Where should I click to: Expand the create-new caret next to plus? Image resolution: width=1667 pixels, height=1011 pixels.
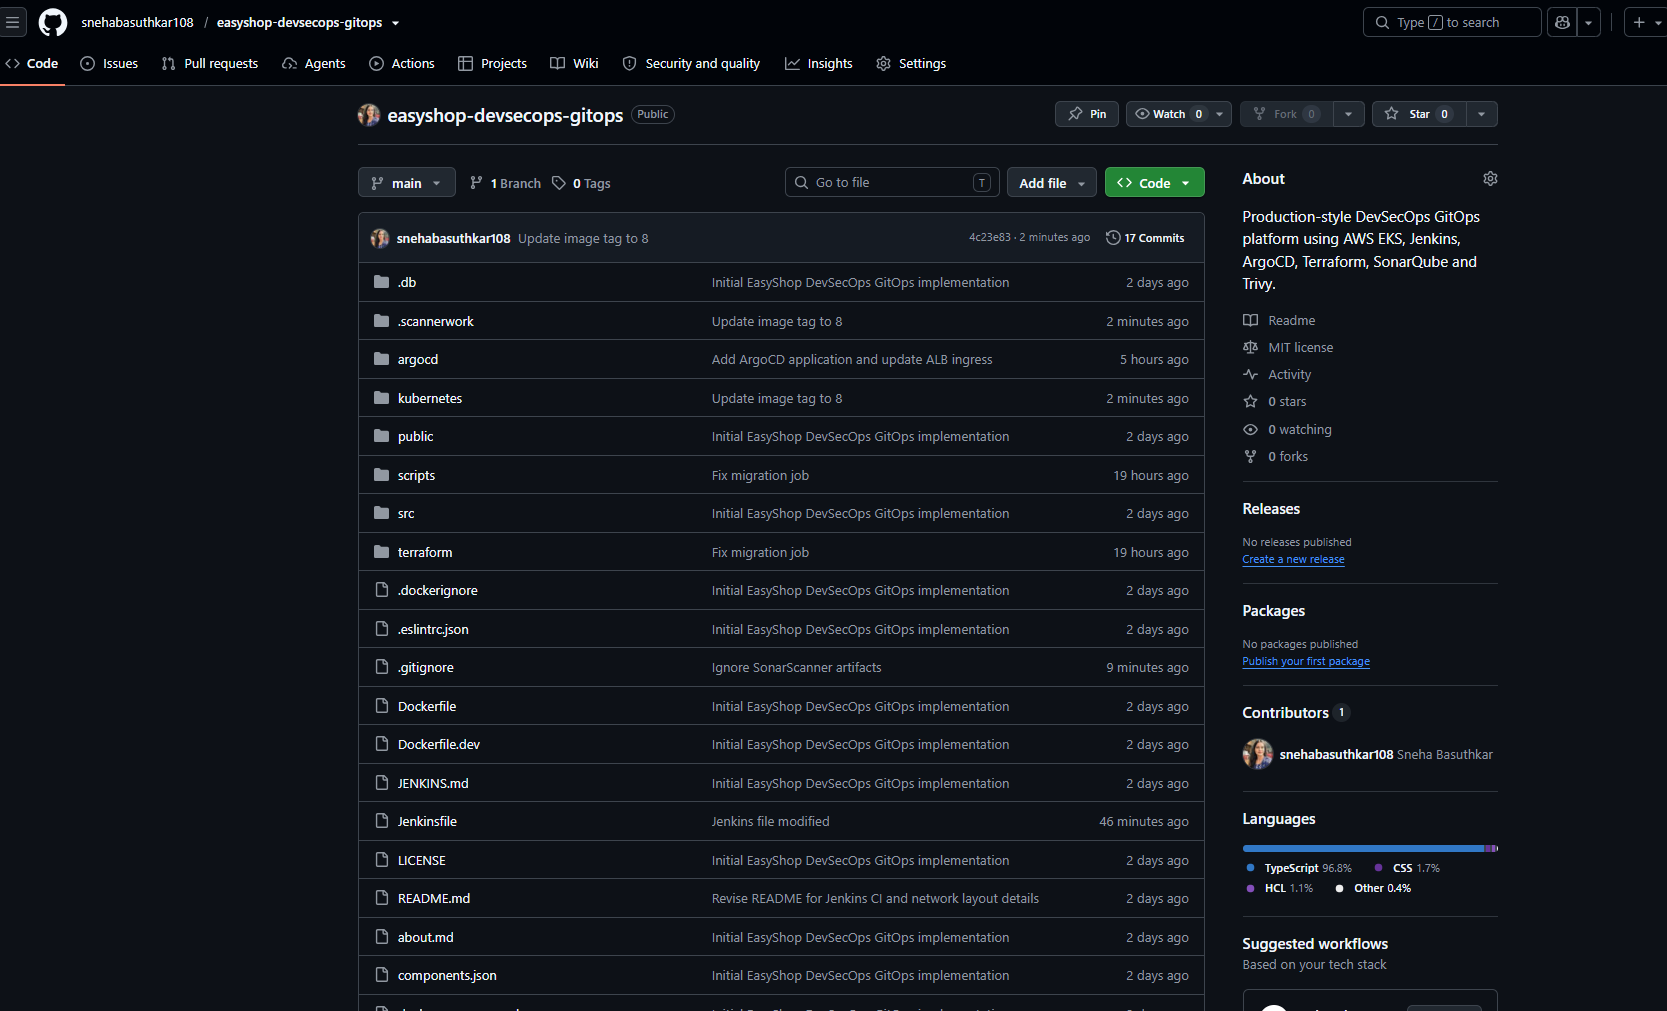pos(1659,22)
